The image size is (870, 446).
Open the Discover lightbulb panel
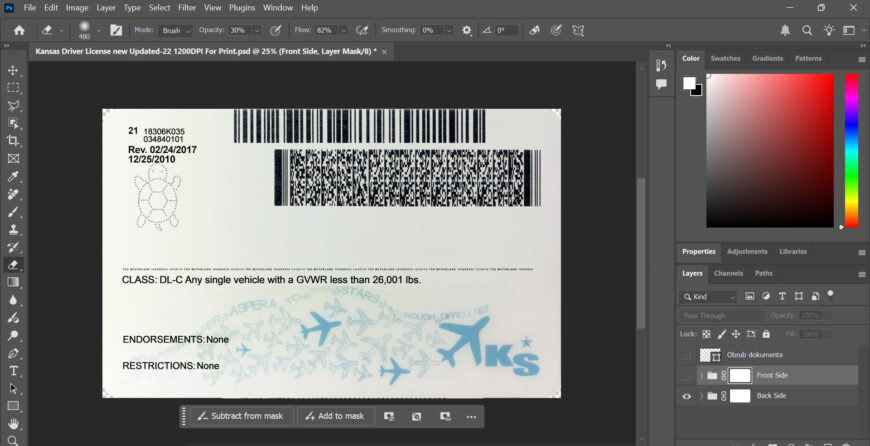(x=828, y=31)
